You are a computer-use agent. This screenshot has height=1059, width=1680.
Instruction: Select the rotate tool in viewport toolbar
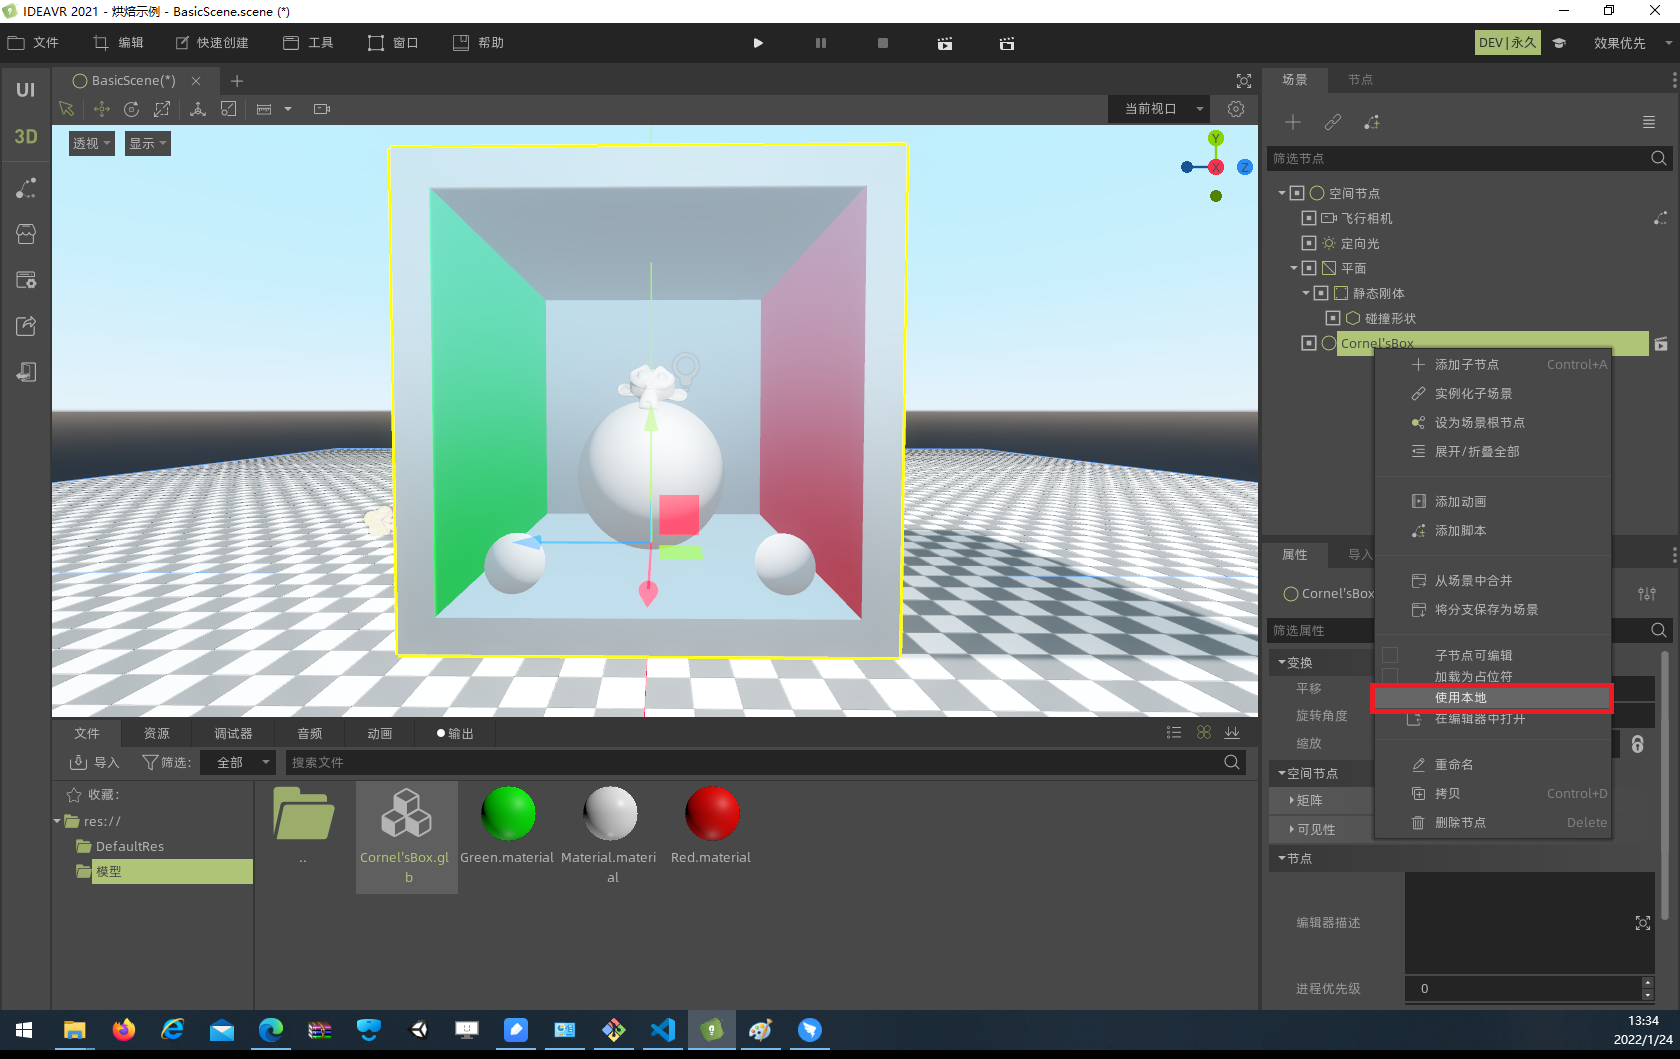click(131, 109)
